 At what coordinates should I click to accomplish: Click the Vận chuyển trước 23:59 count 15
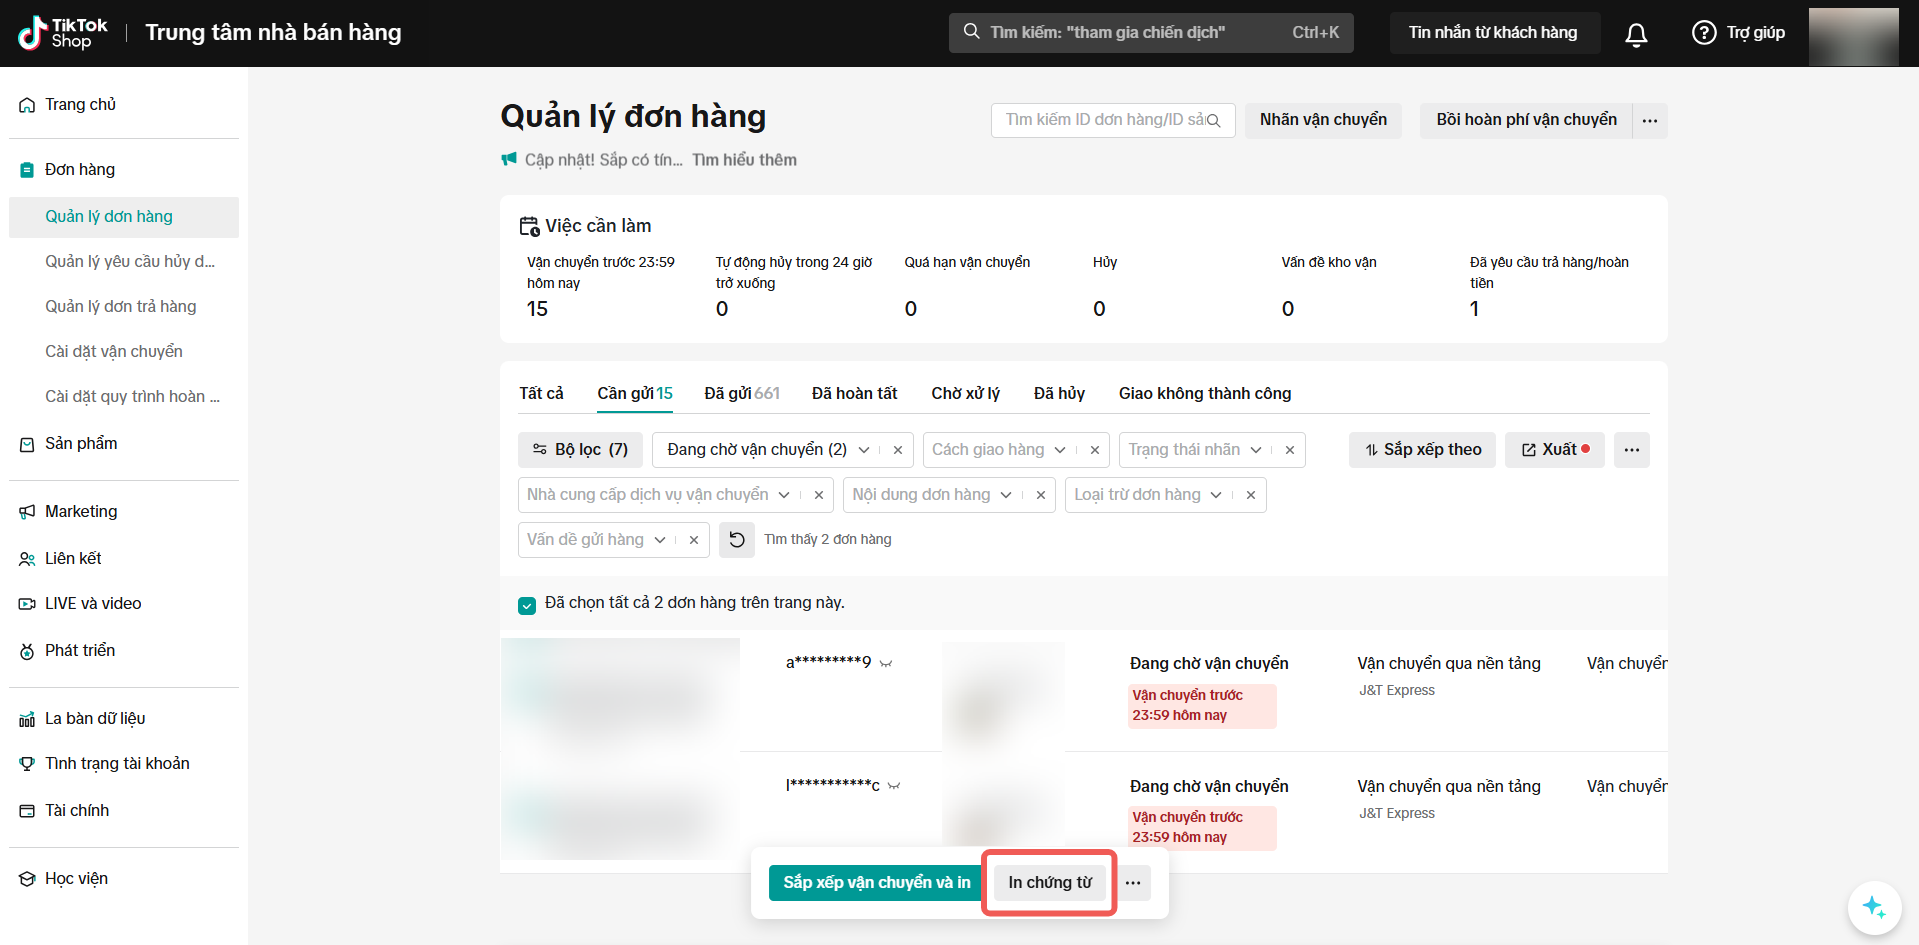[x=538, y=310]
